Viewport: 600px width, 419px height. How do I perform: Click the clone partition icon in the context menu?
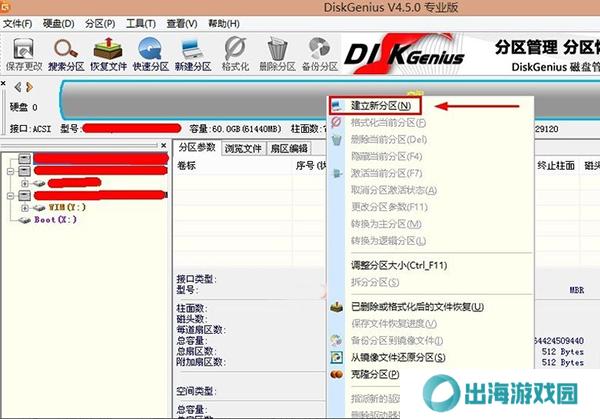tap(336, 374)
